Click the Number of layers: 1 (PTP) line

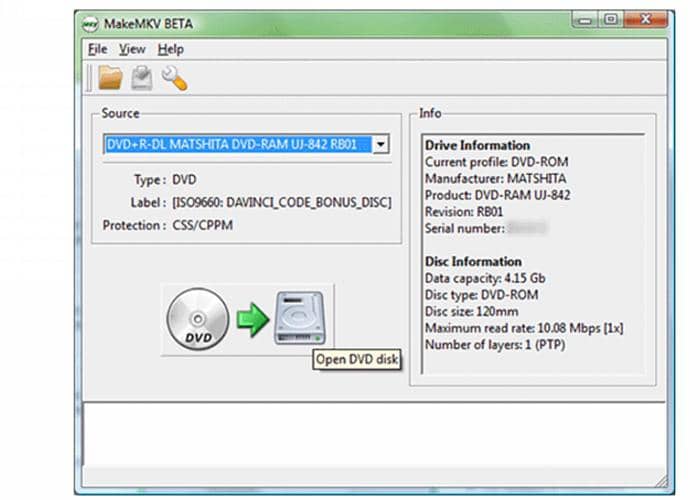495,345
